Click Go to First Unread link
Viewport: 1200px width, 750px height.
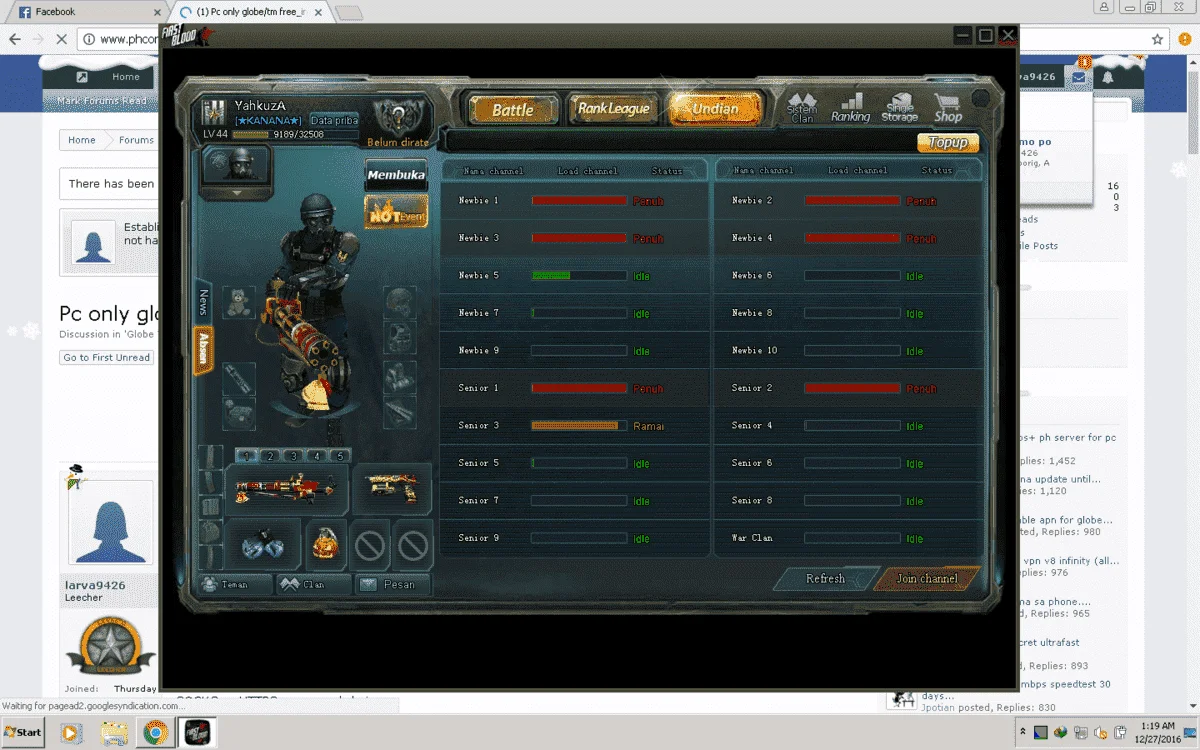point(106,357)
